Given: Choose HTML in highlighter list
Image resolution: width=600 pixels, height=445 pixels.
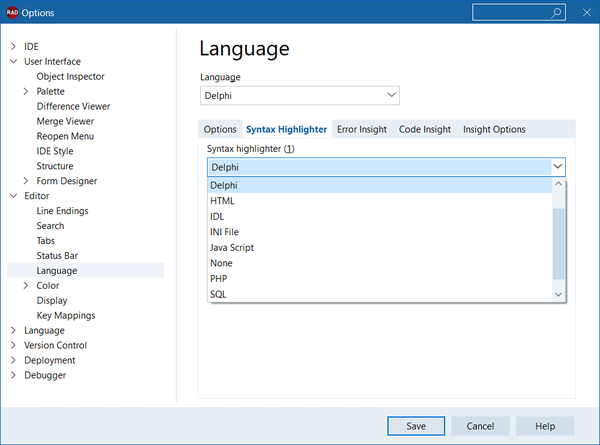Looking at the screenshot, I should (x=380, y=201).
